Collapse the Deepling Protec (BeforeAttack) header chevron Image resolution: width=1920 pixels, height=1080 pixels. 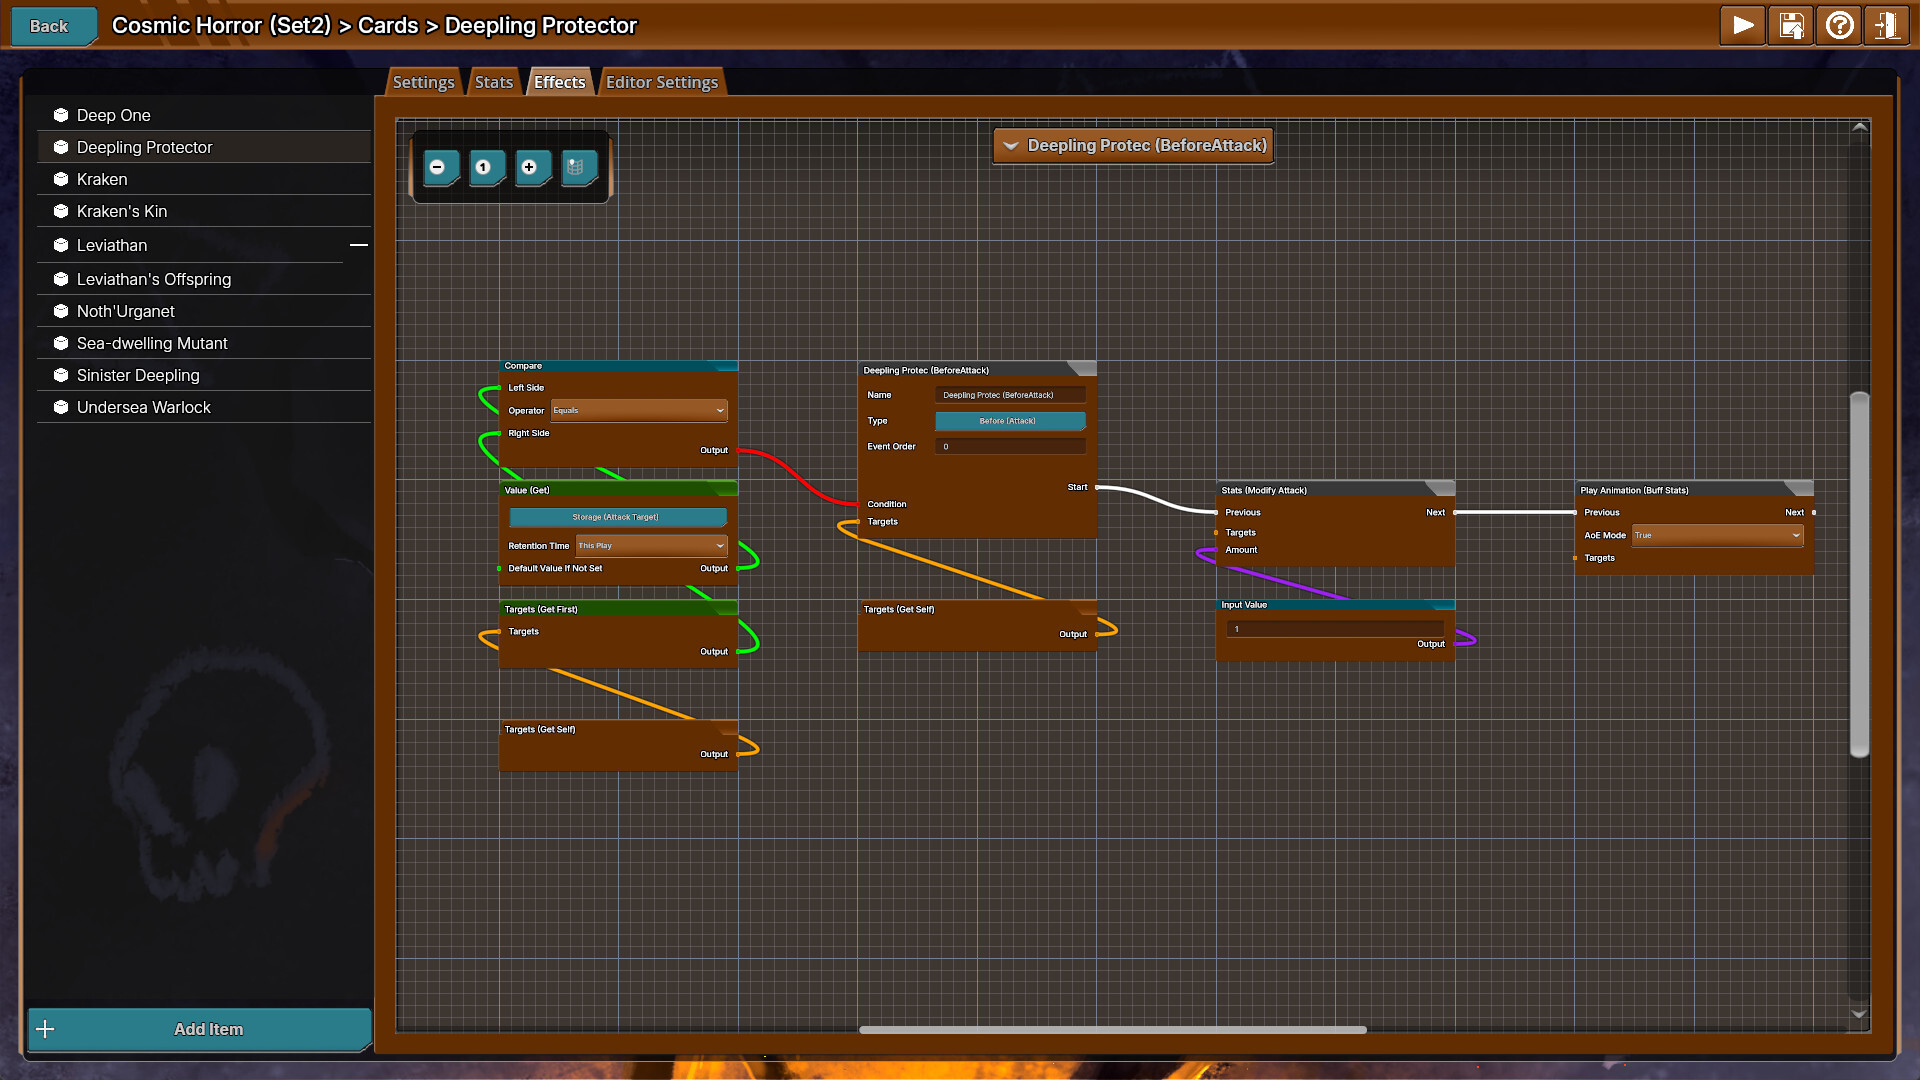1010,145
